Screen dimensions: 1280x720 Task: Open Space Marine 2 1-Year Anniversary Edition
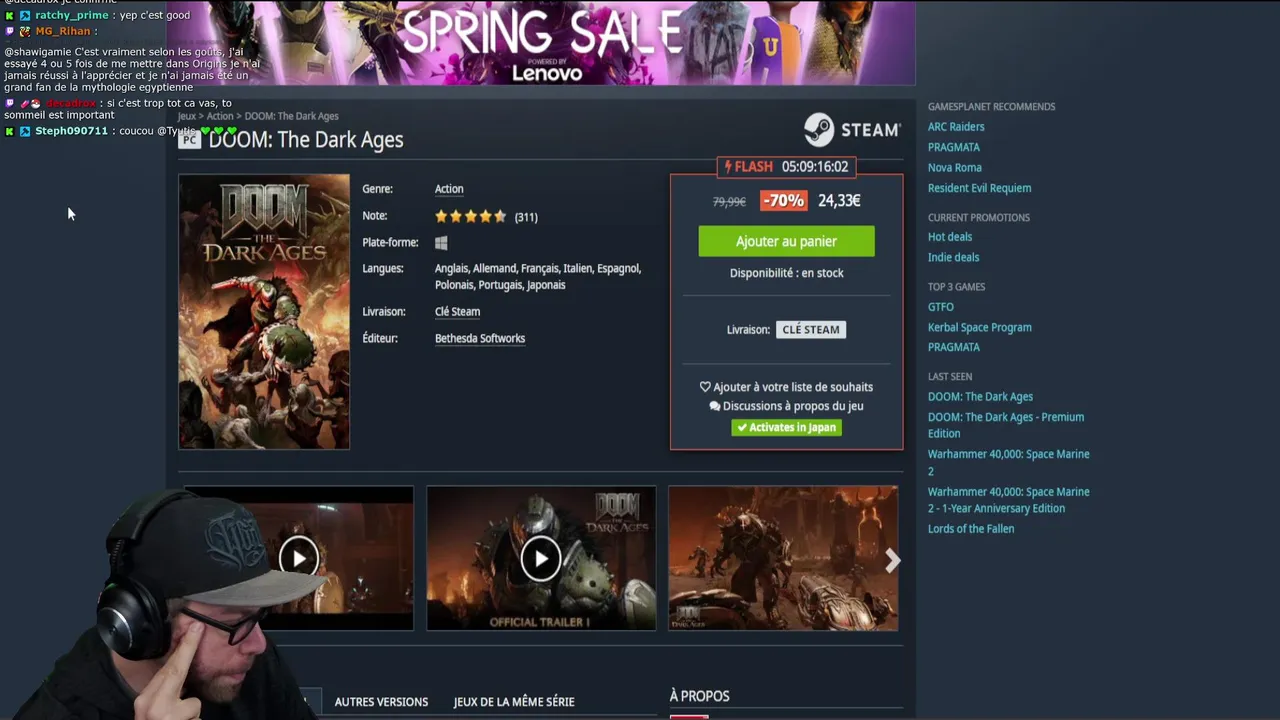point(1008,500)
